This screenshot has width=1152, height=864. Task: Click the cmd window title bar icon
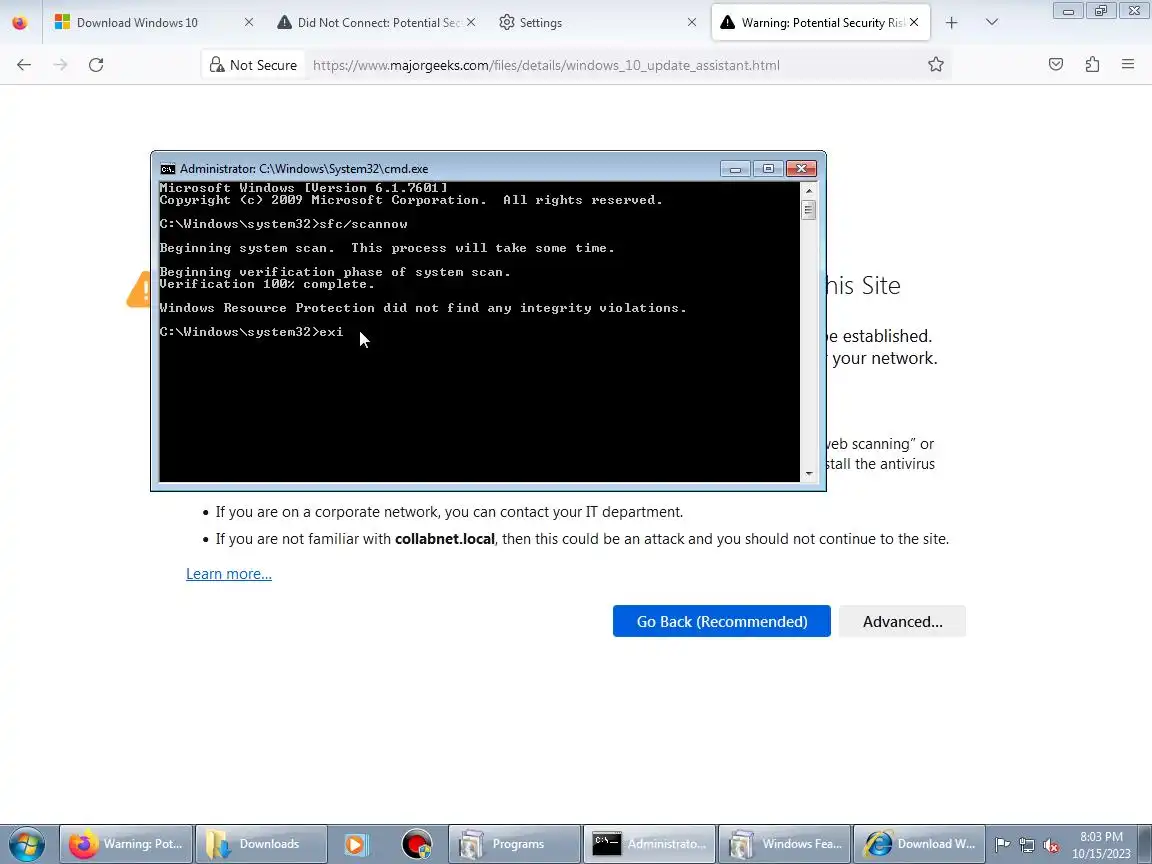[x=168, y=169]
